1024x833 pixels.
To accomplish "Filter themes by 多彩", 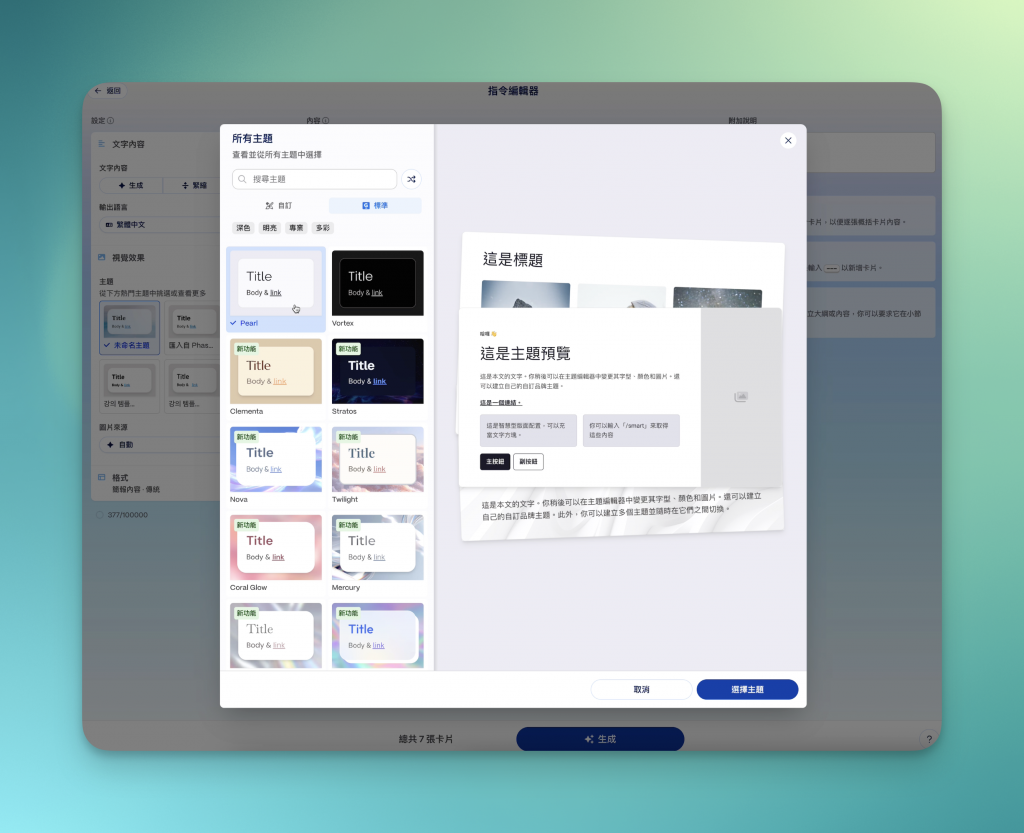I will 323,228.
